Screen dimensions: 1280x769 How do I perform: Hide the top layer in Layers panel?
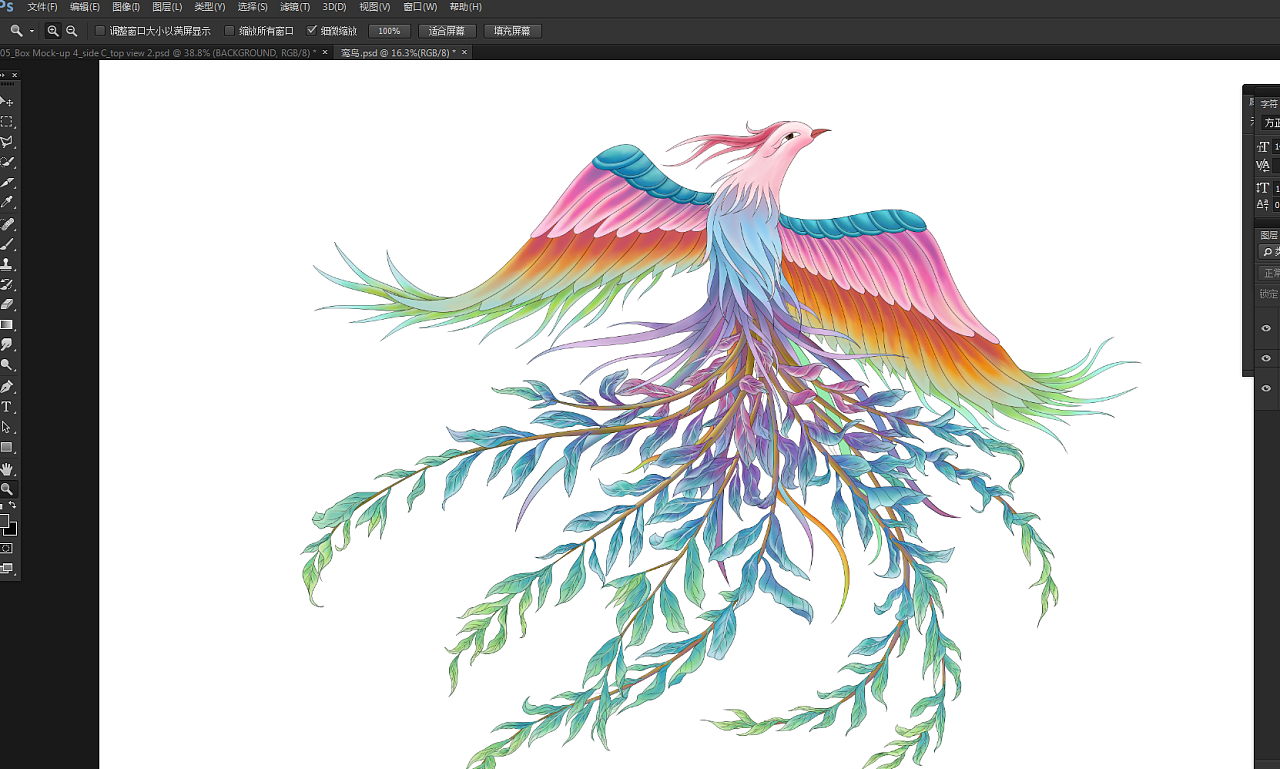coord(1265,328)
